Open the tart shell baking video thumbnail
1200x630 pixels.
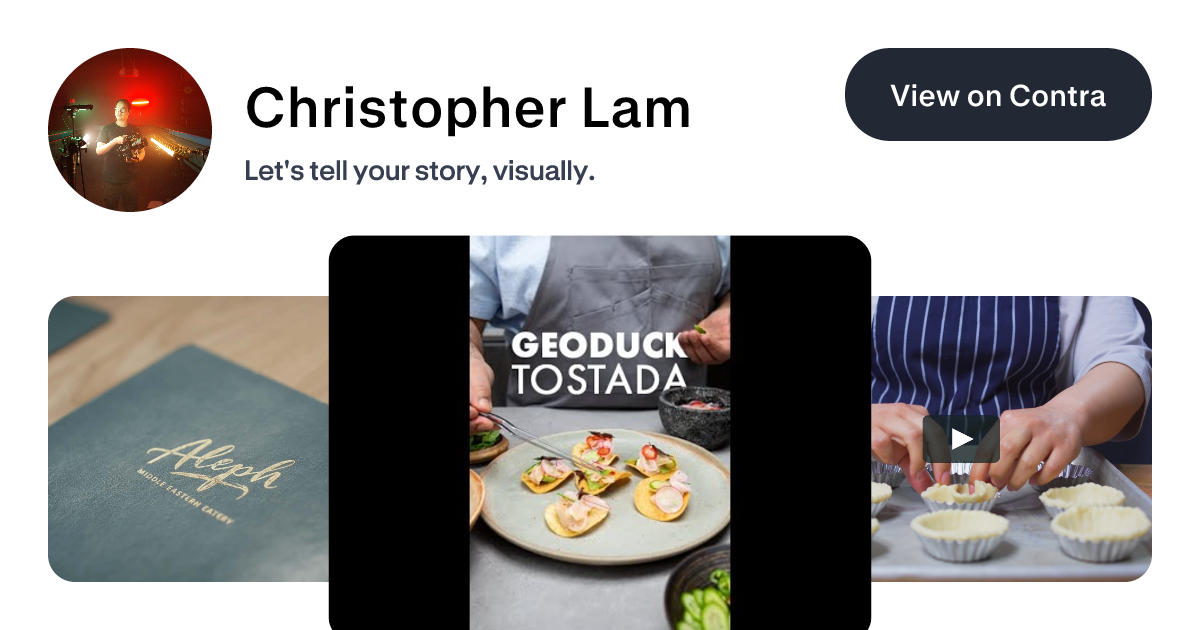coord(1011,438)
